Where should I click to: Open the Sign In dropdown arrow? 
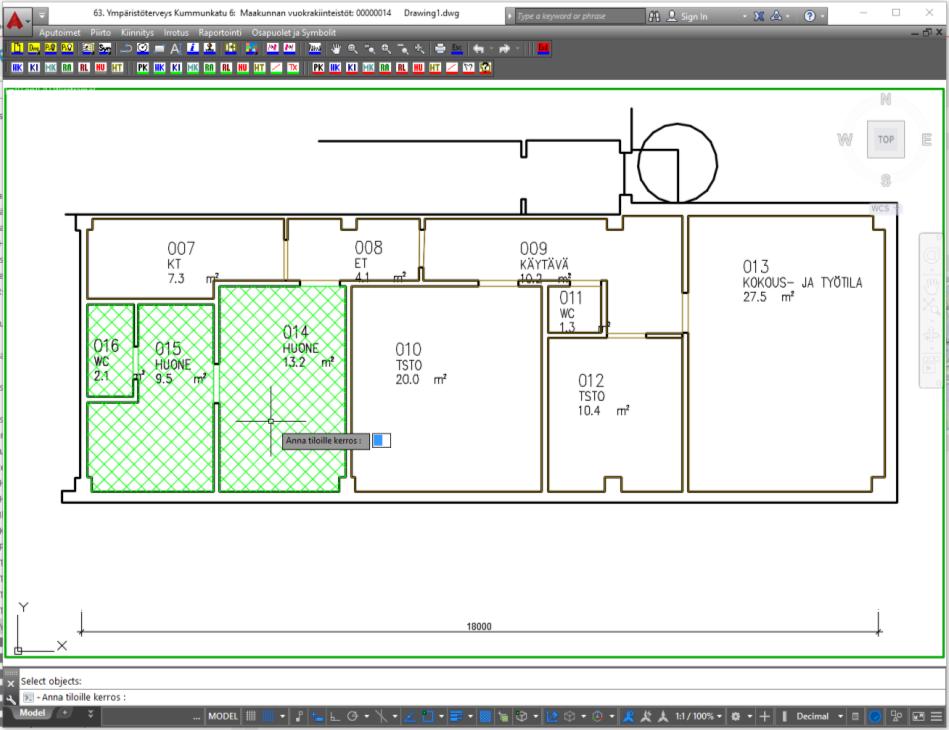tap(744, 16)
